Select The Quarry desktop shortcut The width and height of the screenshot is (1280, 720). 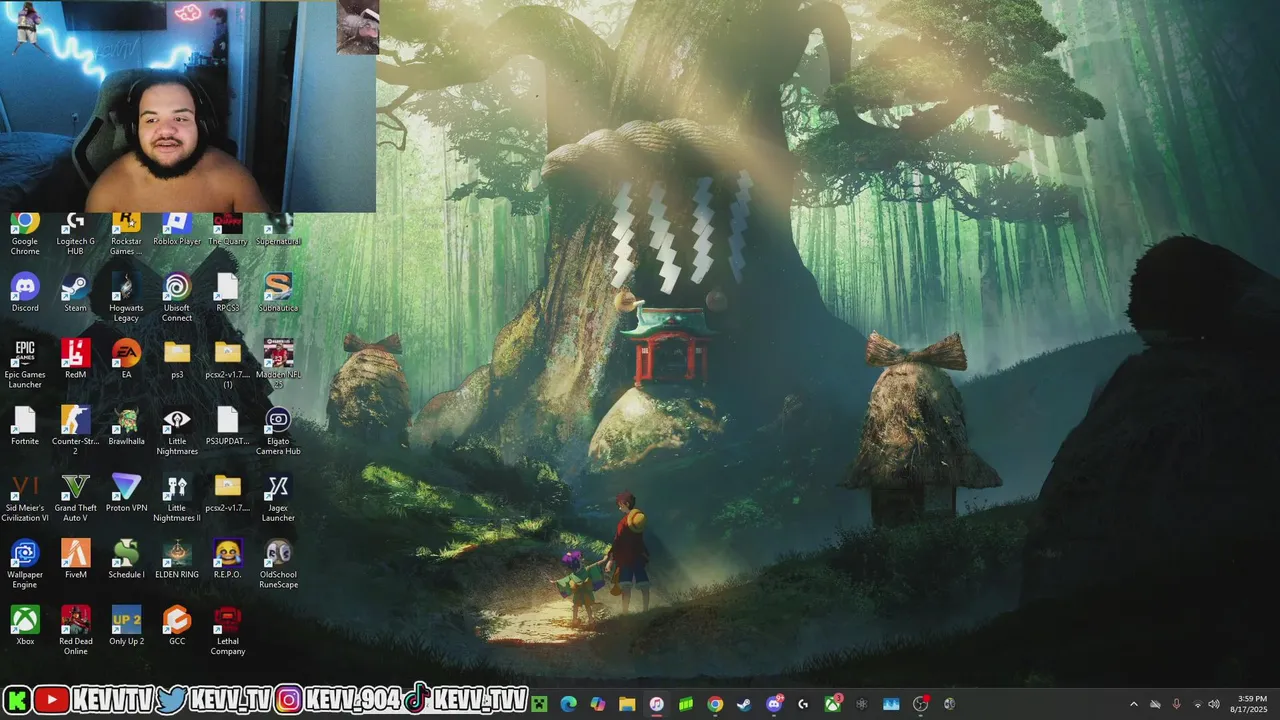click(227, 229)
